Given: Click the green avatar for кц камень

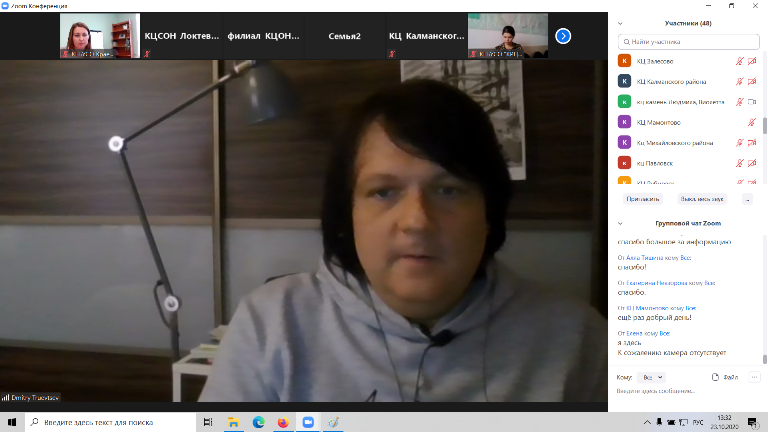Looking at the screenshot, I should point(624,102).
